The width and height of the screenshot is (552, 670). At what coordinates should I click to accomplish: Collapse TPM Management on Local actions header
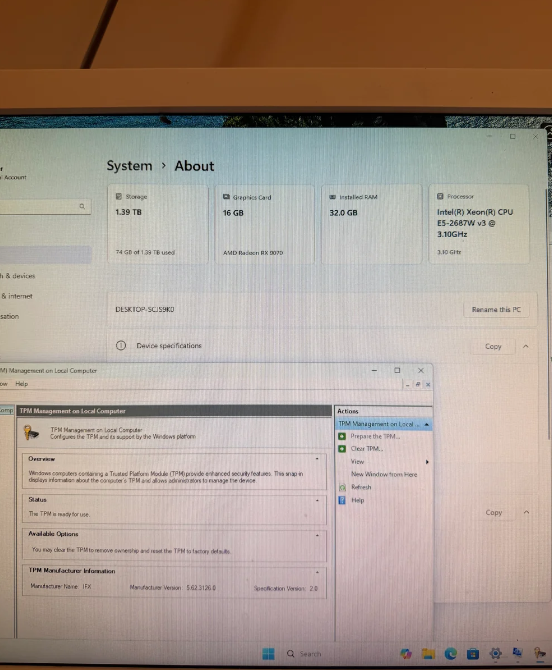[x=426, y=424]
